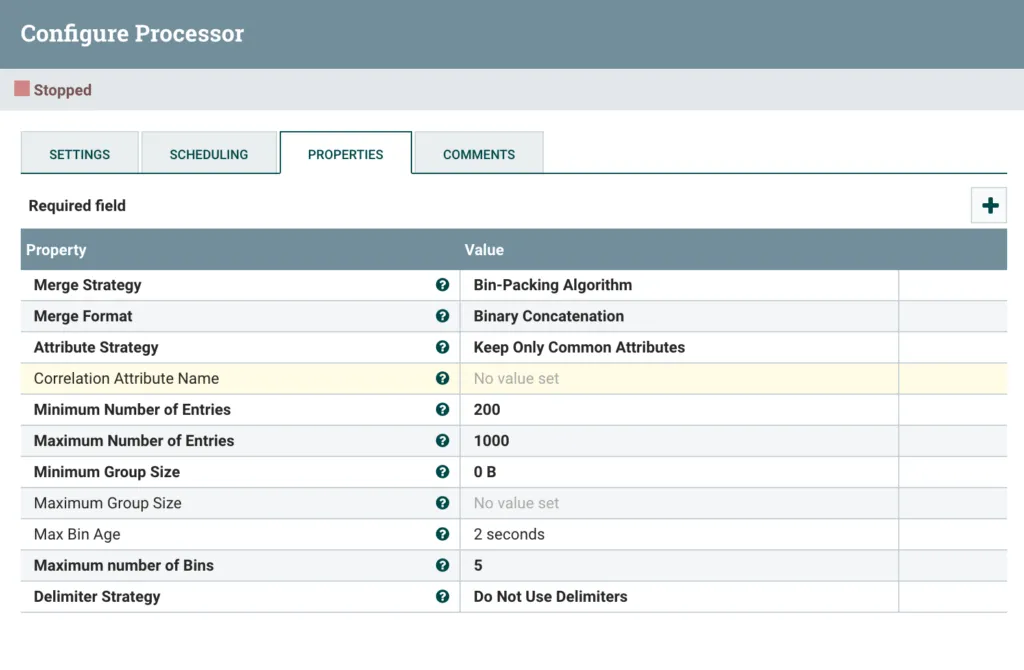This screenshot has width=1024, height=670.
Task: Go to the Comments tab
Action: (479, 154)
